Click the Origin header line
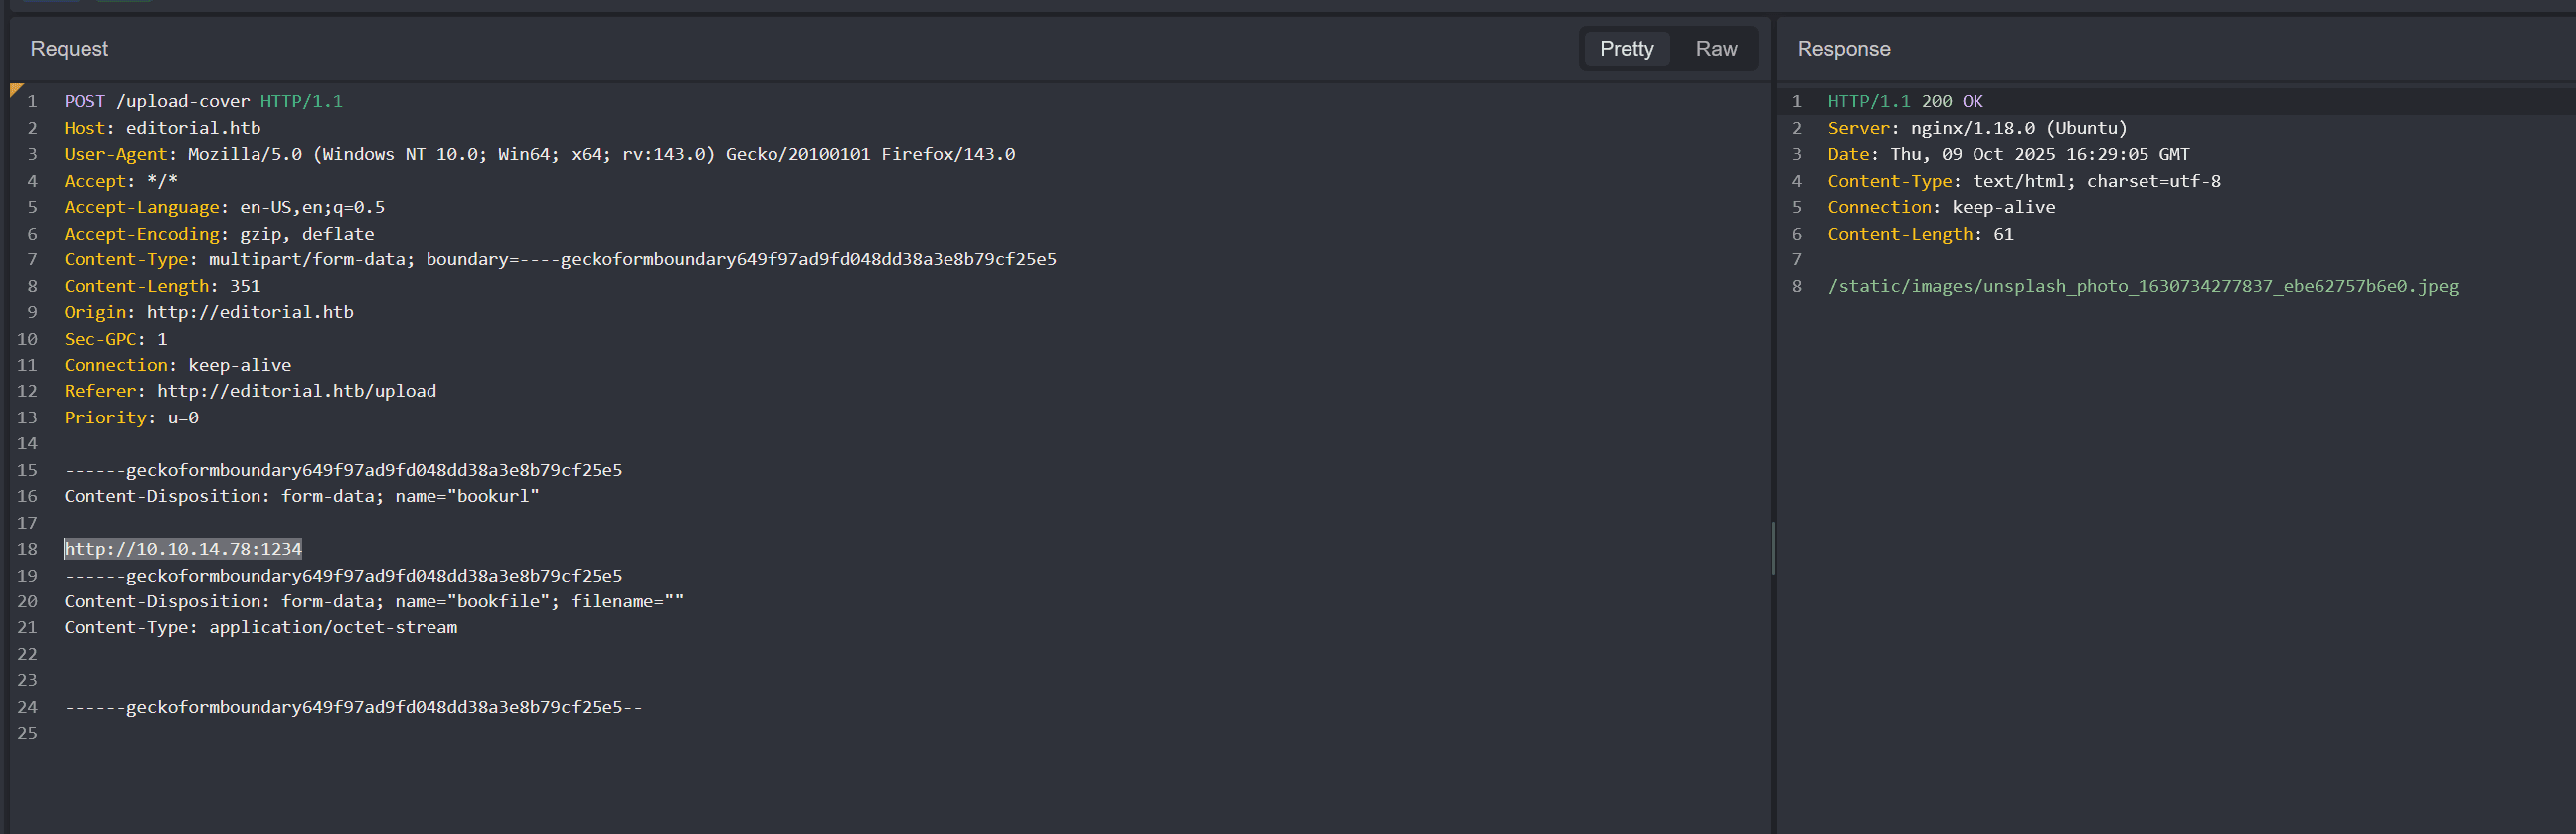Screen dimensions: 2576x834 pyautogui.click(x=208, y=312)
